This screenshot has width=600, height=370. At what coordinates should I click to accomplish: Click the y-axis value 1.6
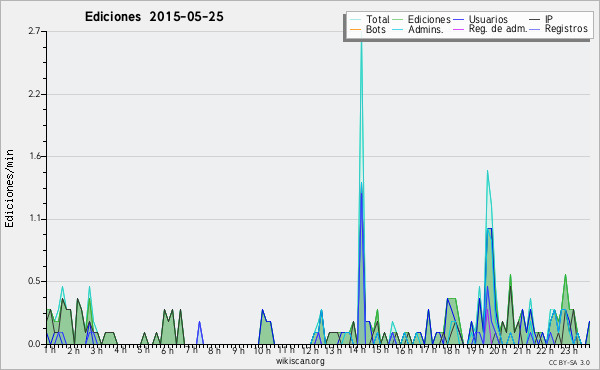(x=34, y=156)
